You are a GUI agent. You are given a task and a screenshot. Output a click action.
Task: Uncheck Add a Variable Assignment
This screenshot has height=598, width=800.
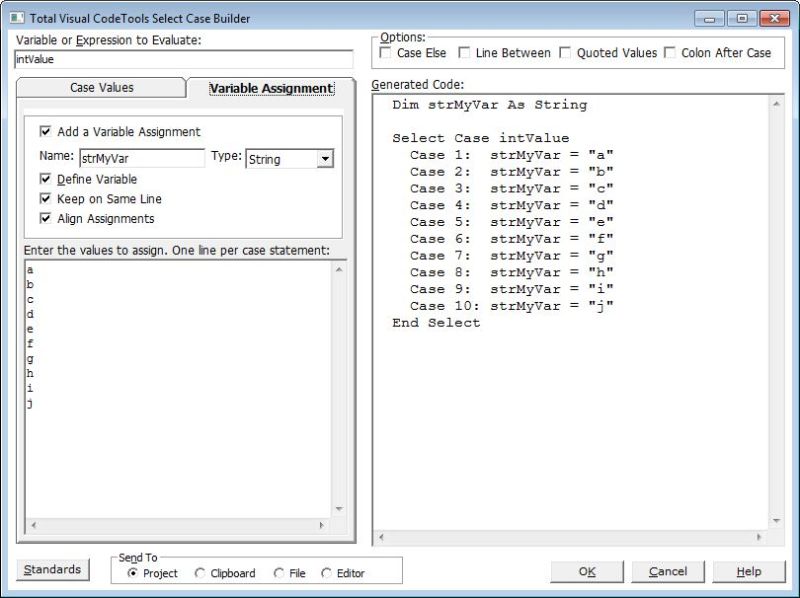45,131
